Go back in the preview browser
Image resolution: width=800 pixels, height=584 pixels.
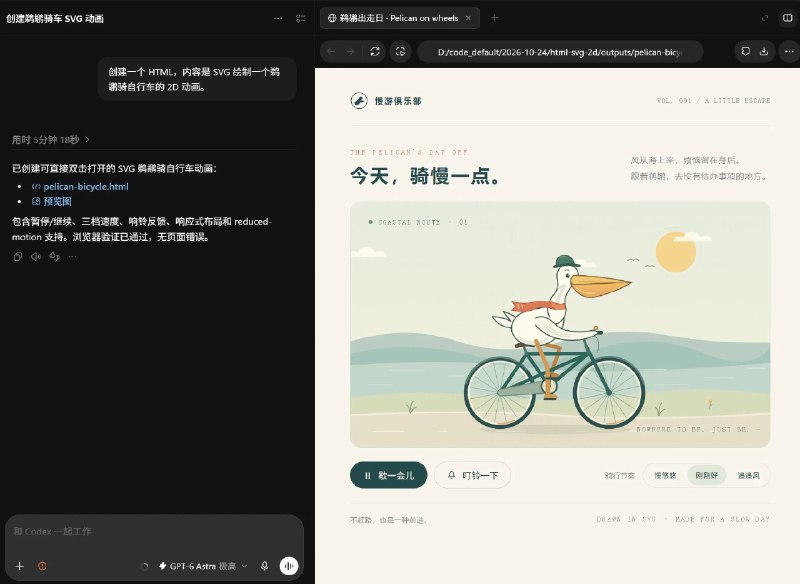[331, 52]
